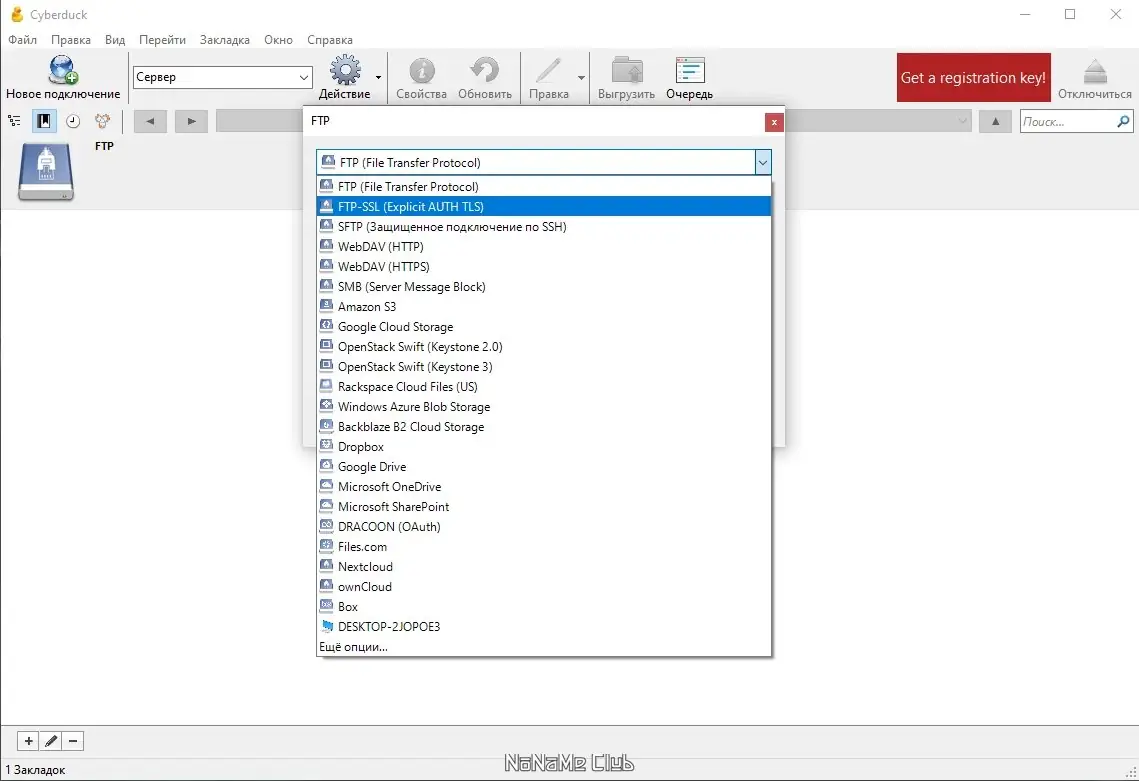Go back with left arrow button
1139x781 pixels.
point(150,121)
